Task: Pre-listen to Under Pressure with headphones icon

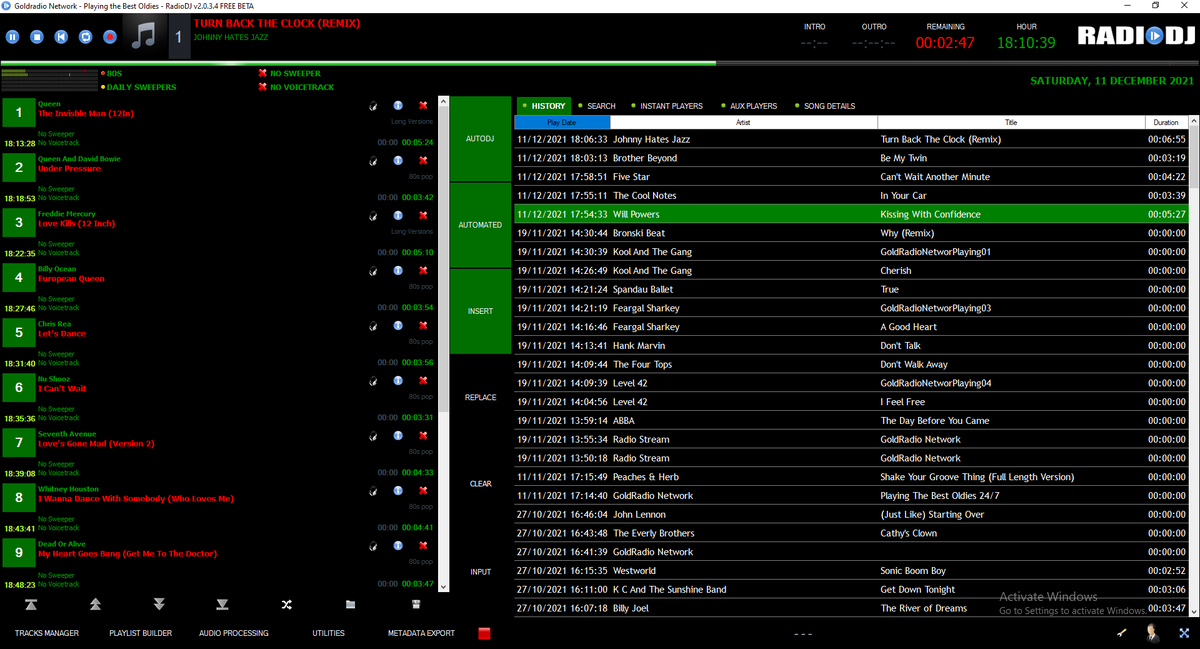Action: 373,160
